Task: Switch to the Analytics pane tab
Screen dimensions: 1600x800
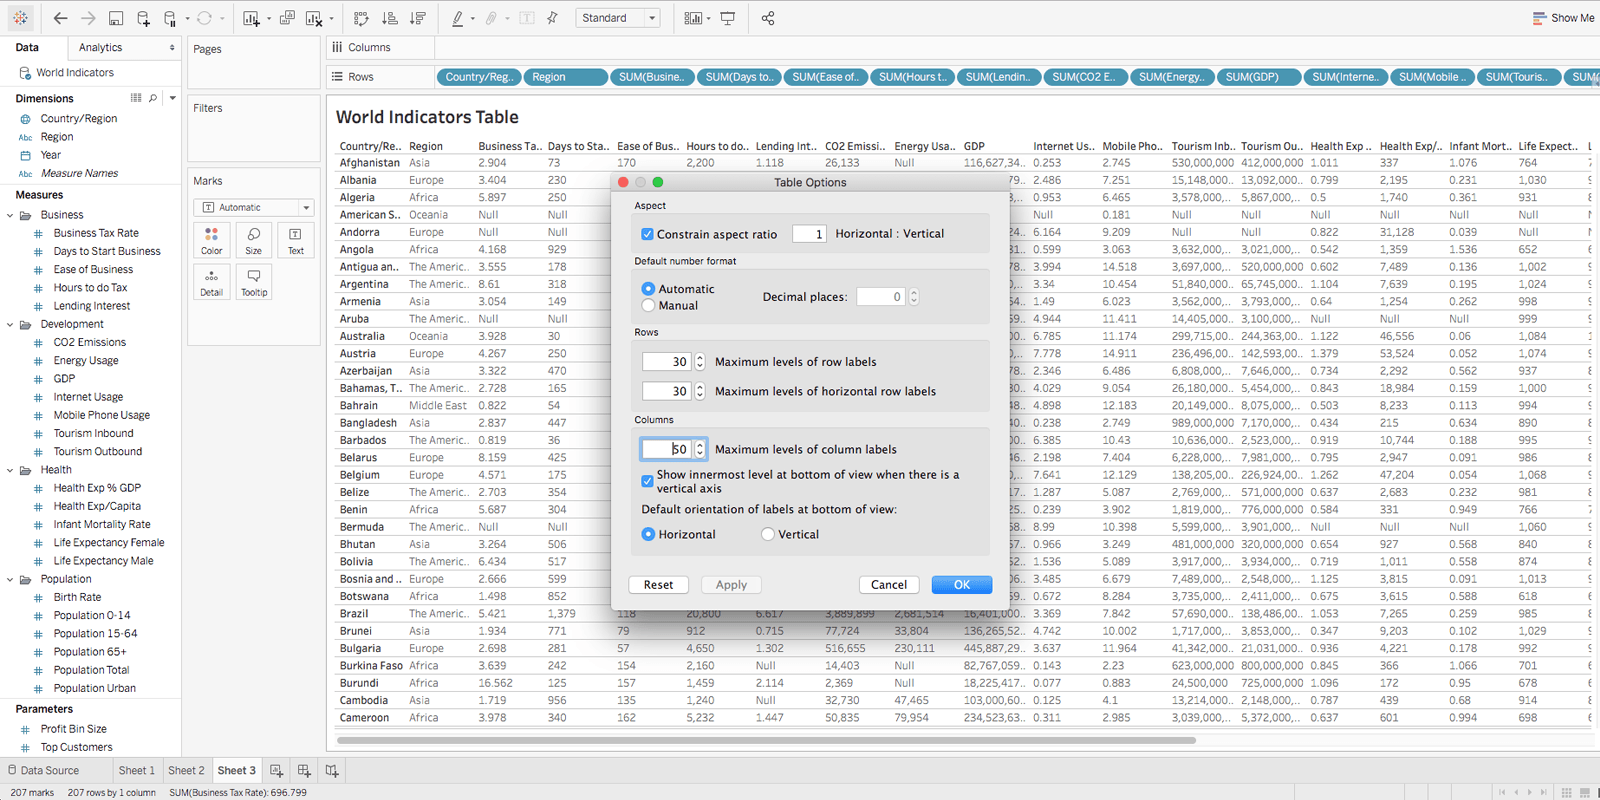Action: click(x=101, y=47)
